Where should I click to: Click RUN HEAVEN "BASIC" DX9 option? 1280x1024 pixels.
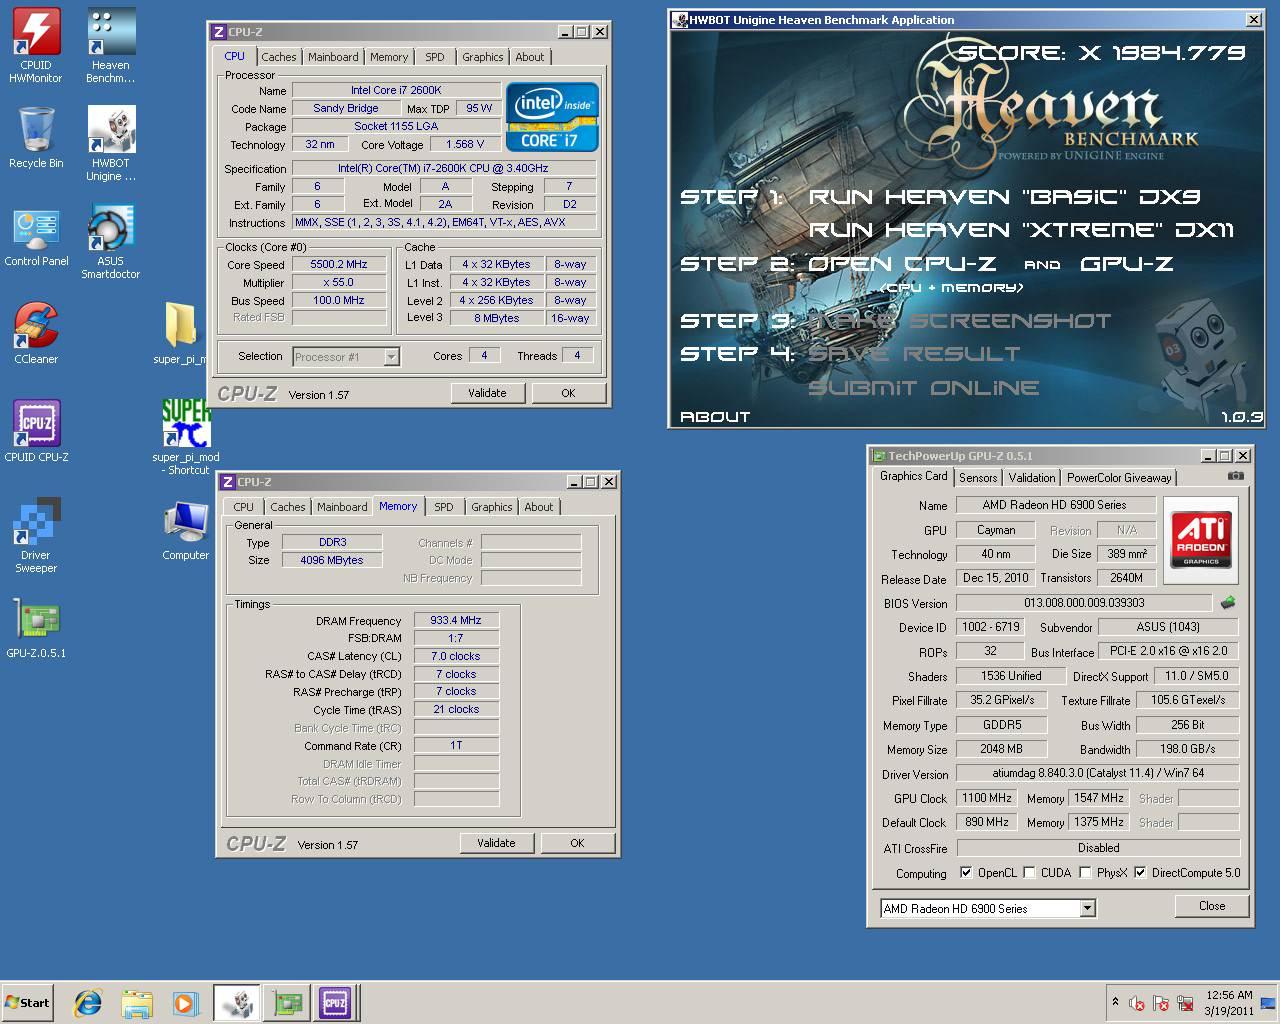pyautogui.click(x=1004, y=197)
